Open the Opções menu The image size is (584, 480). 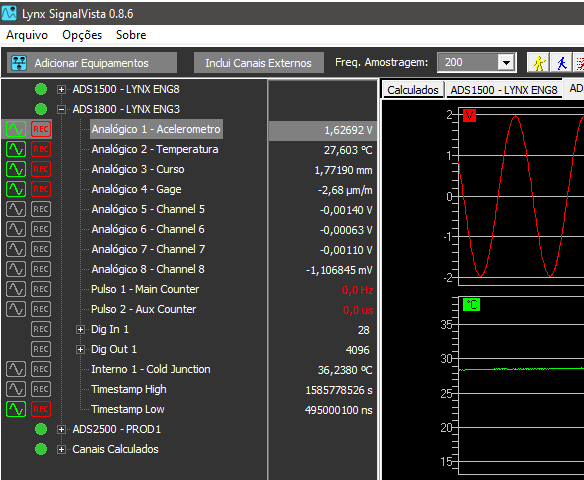click(x=82, y=35)
